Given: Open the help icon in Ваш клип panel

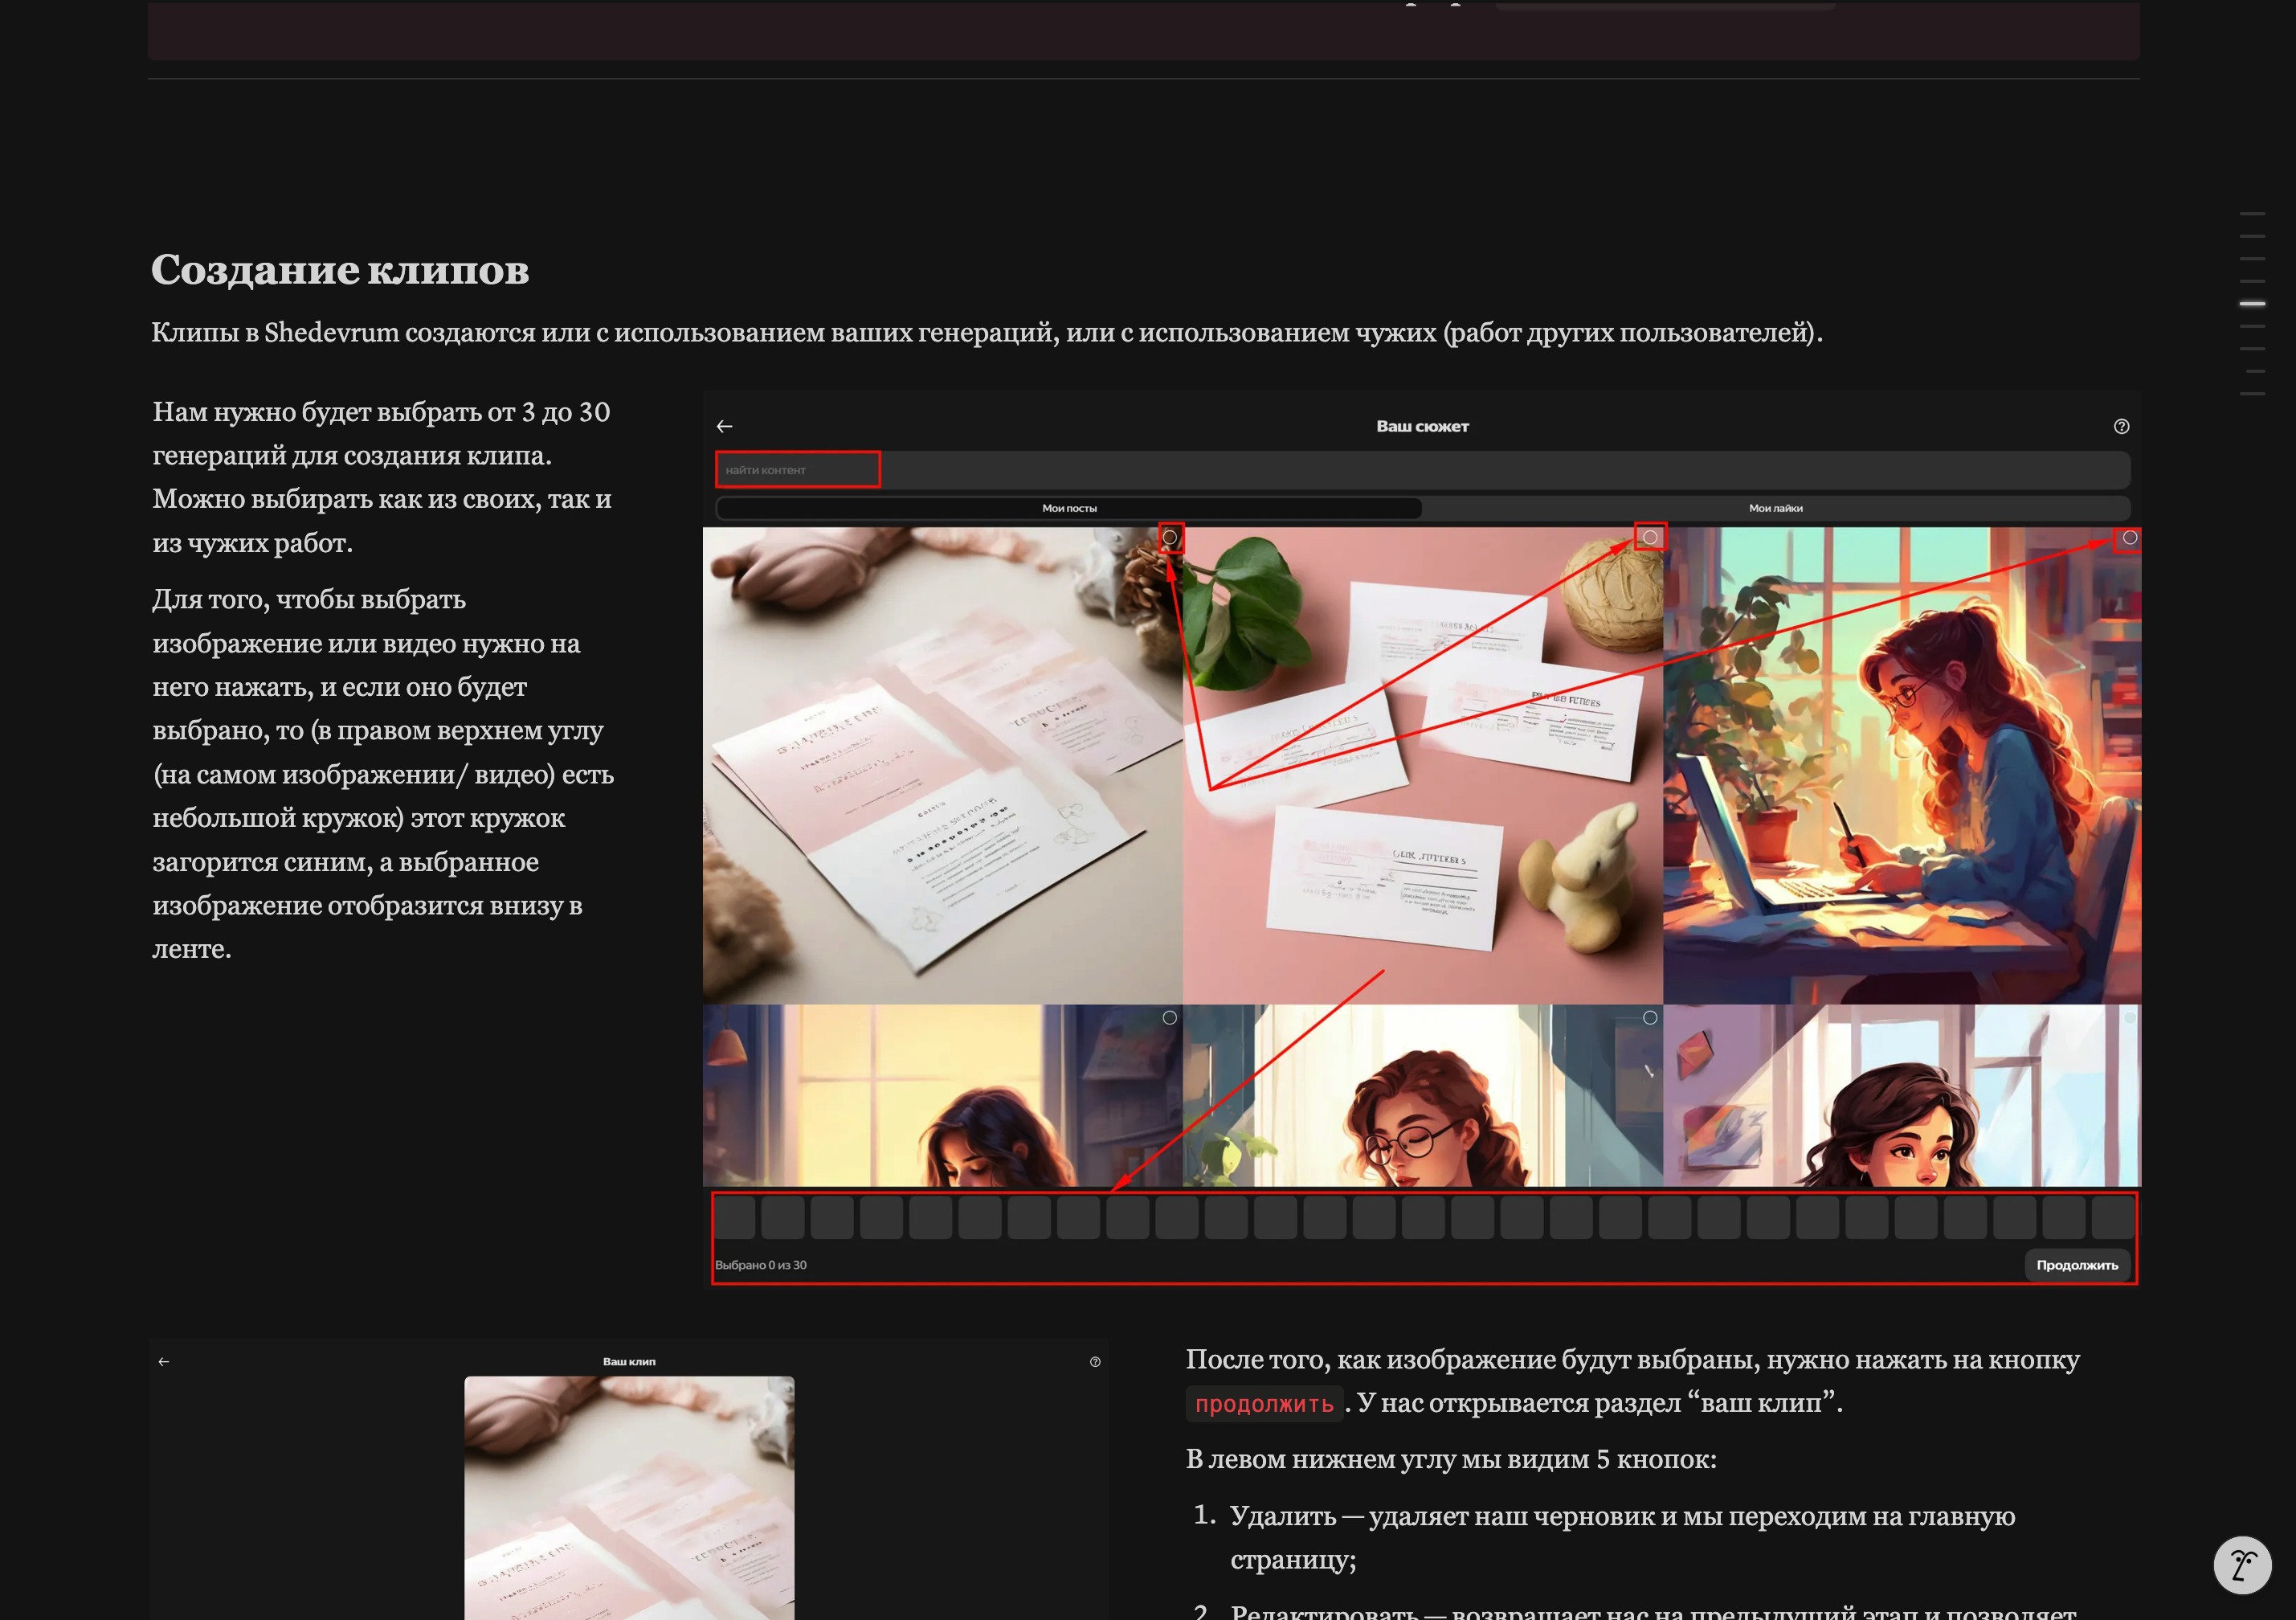Looking at the screenshot, I should [x=1095, y=1362].
